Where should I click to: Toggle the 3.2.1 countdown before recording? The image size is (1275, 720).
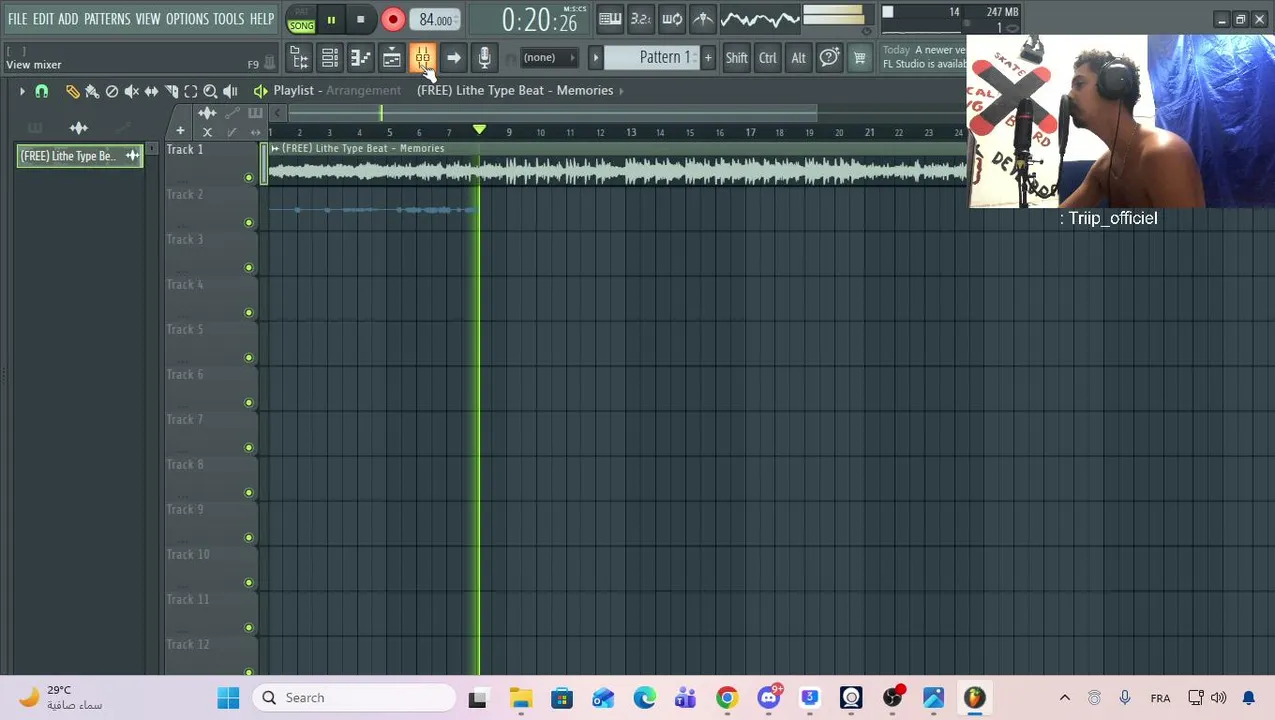(641, 19)
